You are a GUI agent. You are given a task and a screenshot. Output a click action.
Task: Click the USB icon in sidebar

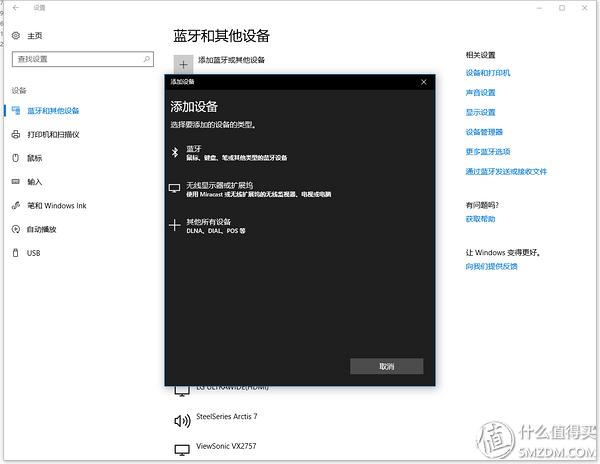pyautogui.click(x=16, y=253)
